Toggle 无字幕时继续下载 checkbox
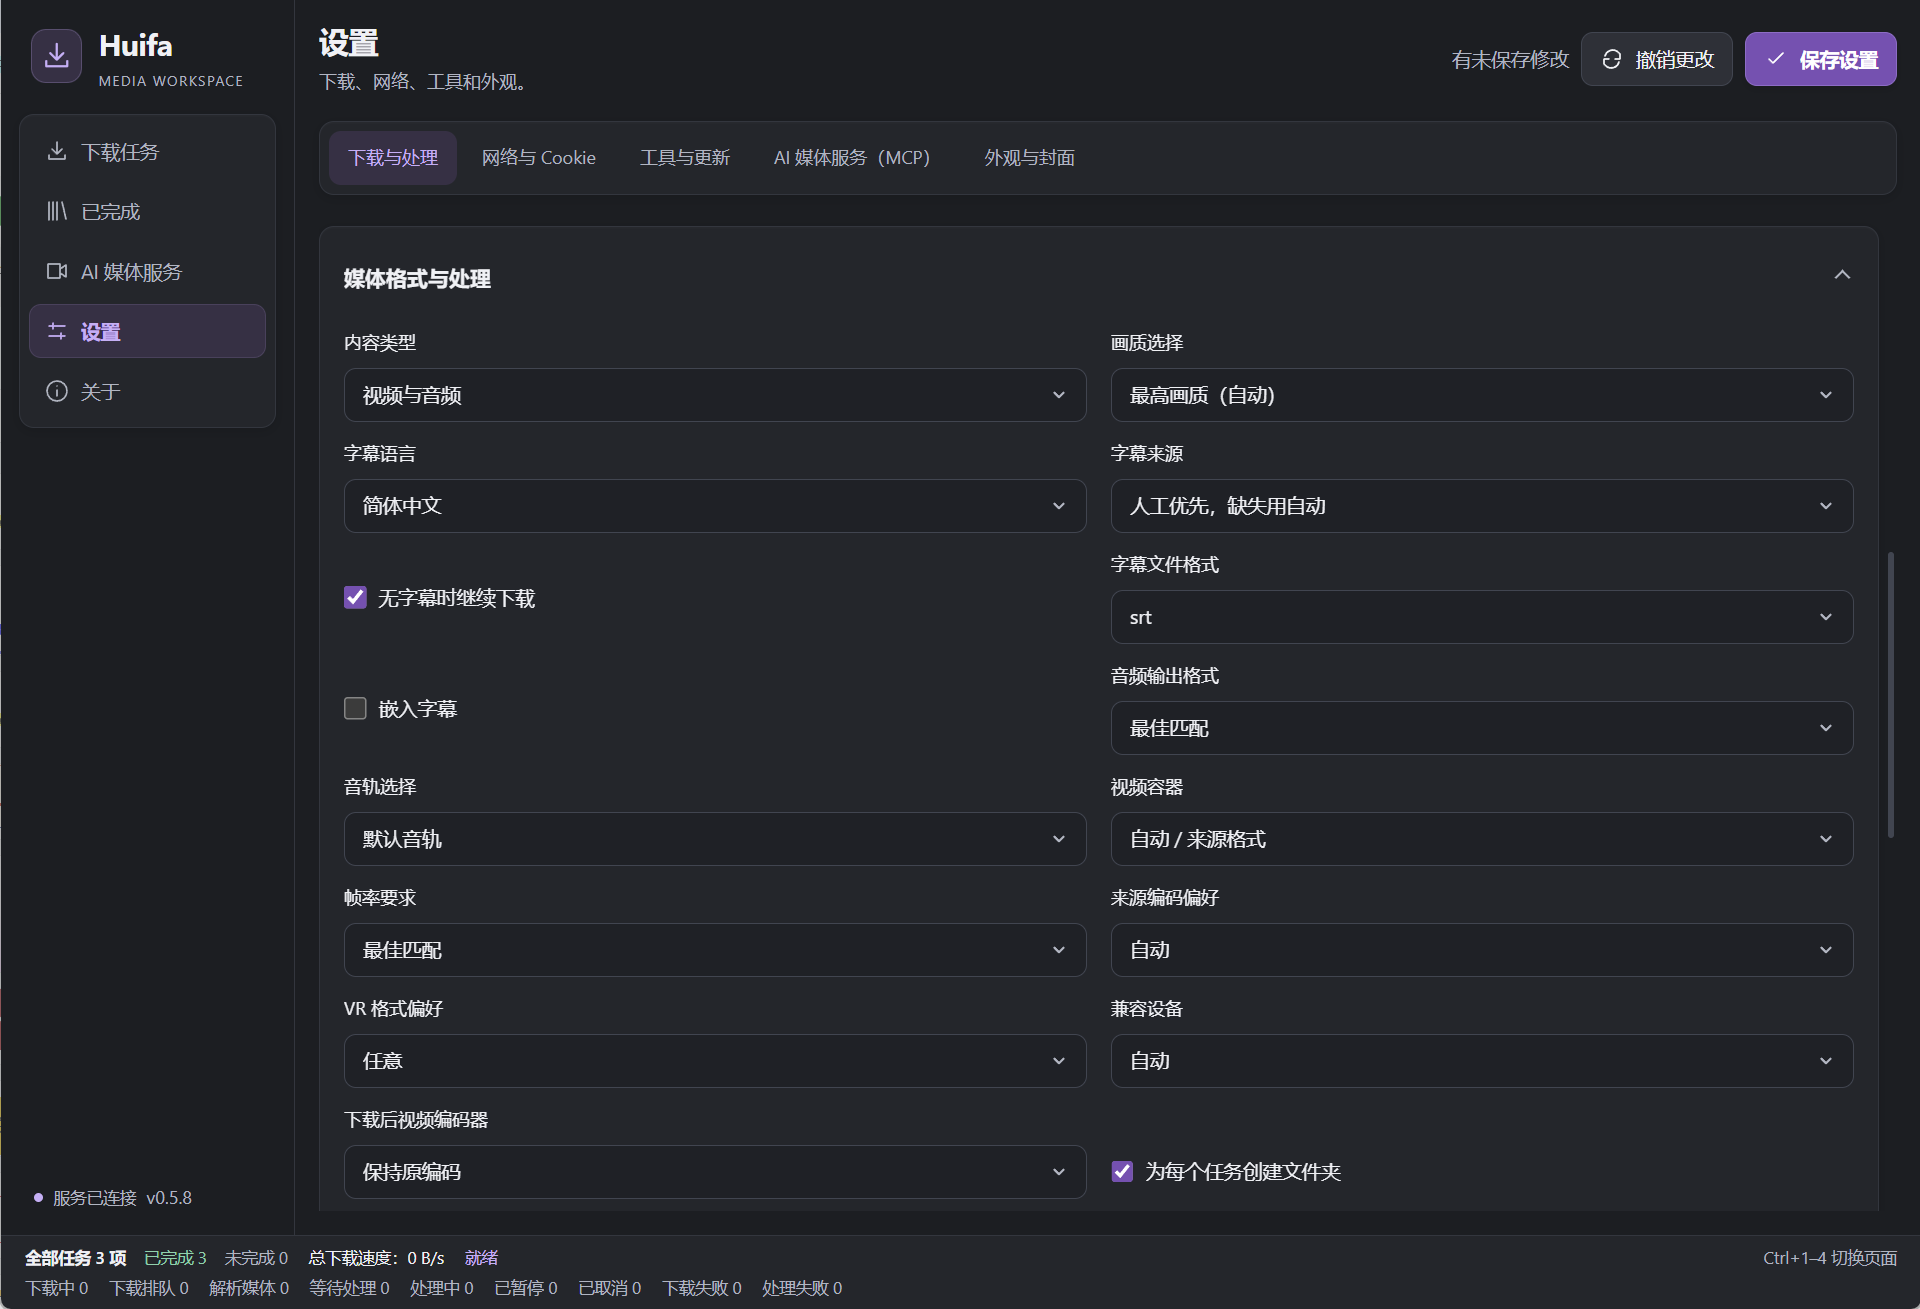This screenshot has height=1309, width=1920. [355, 598]
